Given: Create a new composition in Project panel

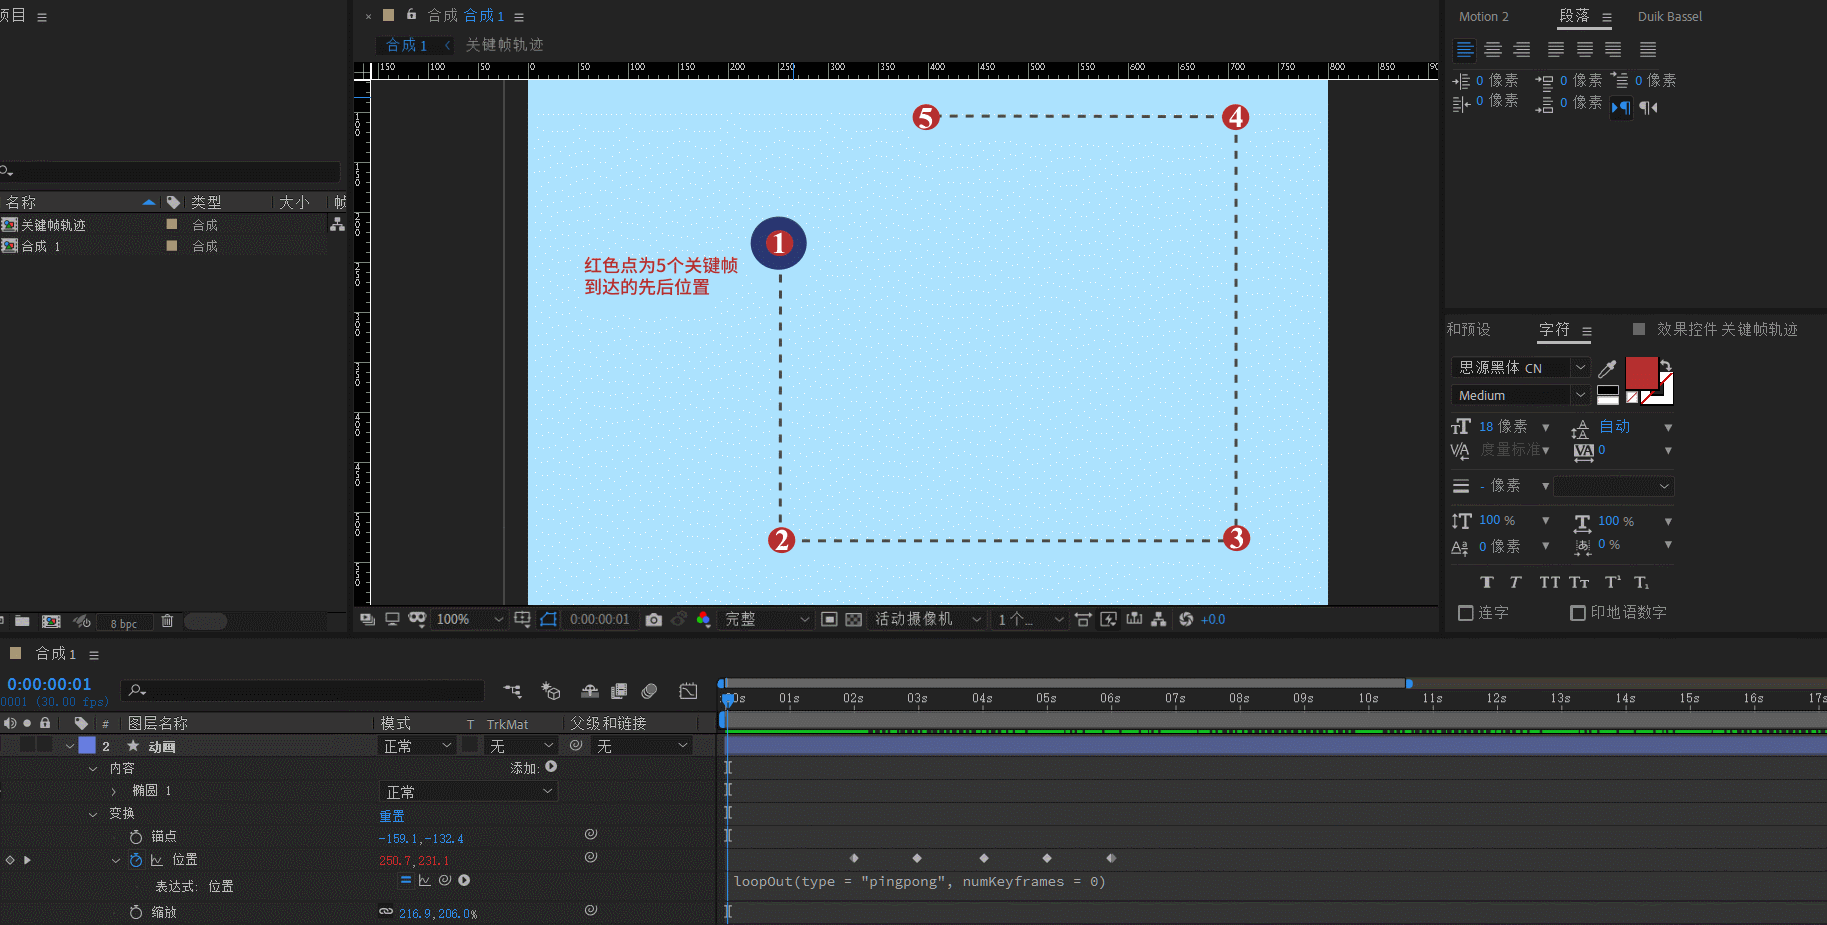Looking at the screenshot, I should [x=52, y=621].
